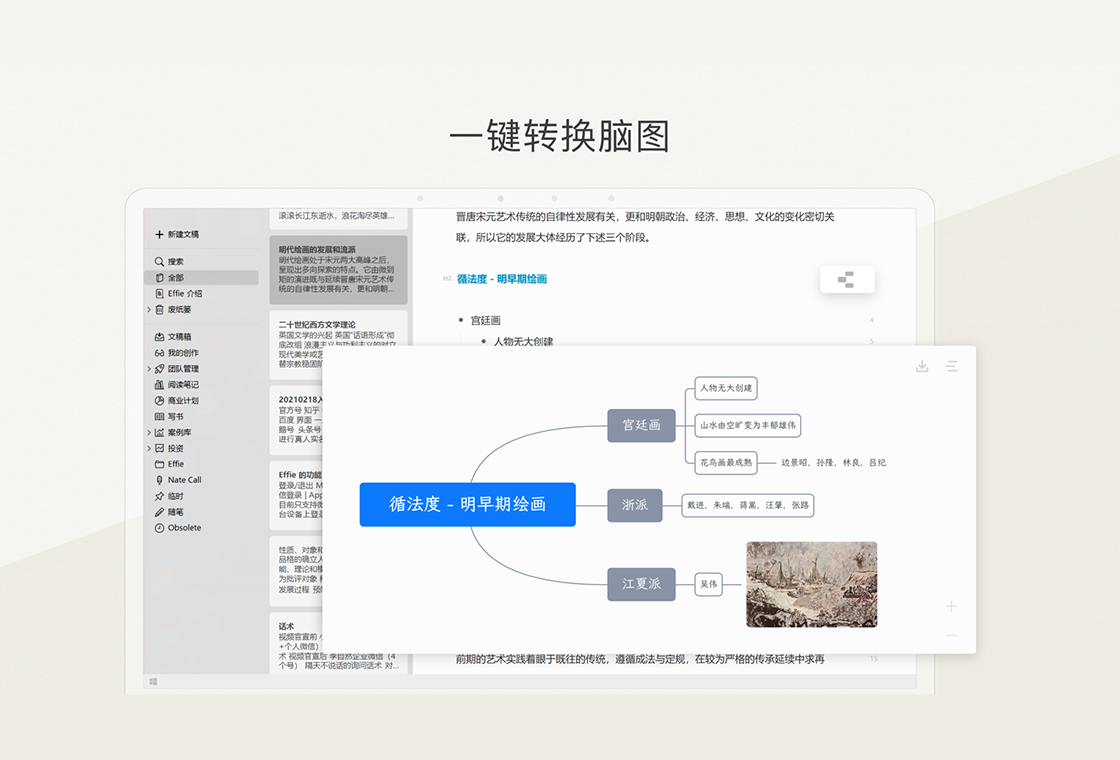Open the Nate Call folder
This screenshot has height=760, width=1120.
point(184,480)
